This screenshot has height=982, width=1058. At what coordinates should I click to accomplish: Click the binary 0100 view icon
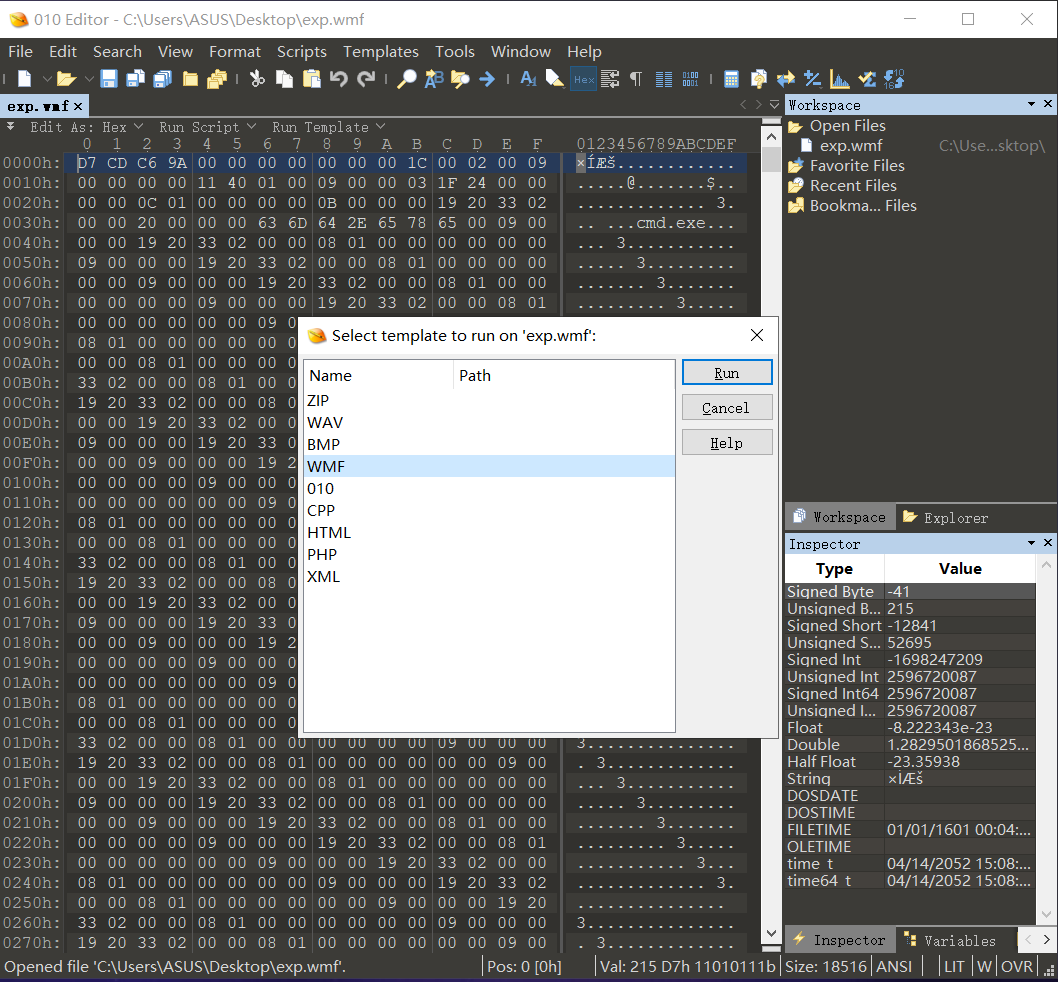(690, 79)
